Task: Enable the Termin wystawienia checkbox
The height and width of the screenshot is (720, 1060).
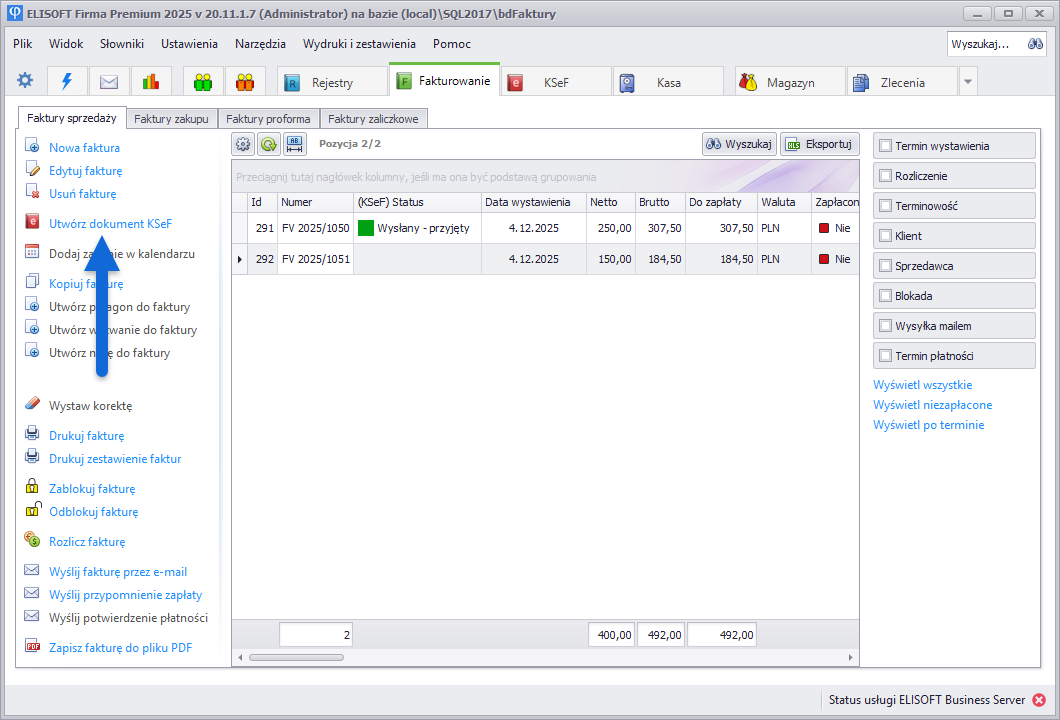Action: point(885,146)
